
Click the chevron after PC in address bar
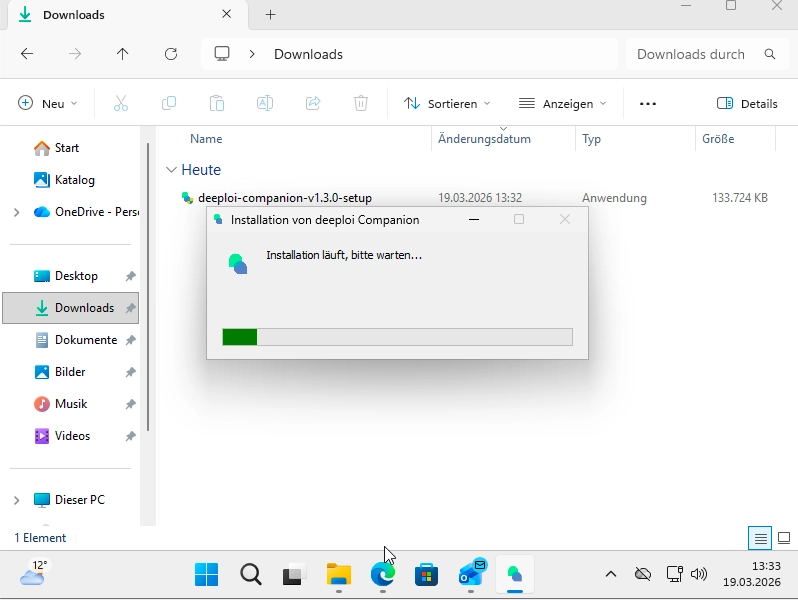pyautogui.click(x=252, y=54)
